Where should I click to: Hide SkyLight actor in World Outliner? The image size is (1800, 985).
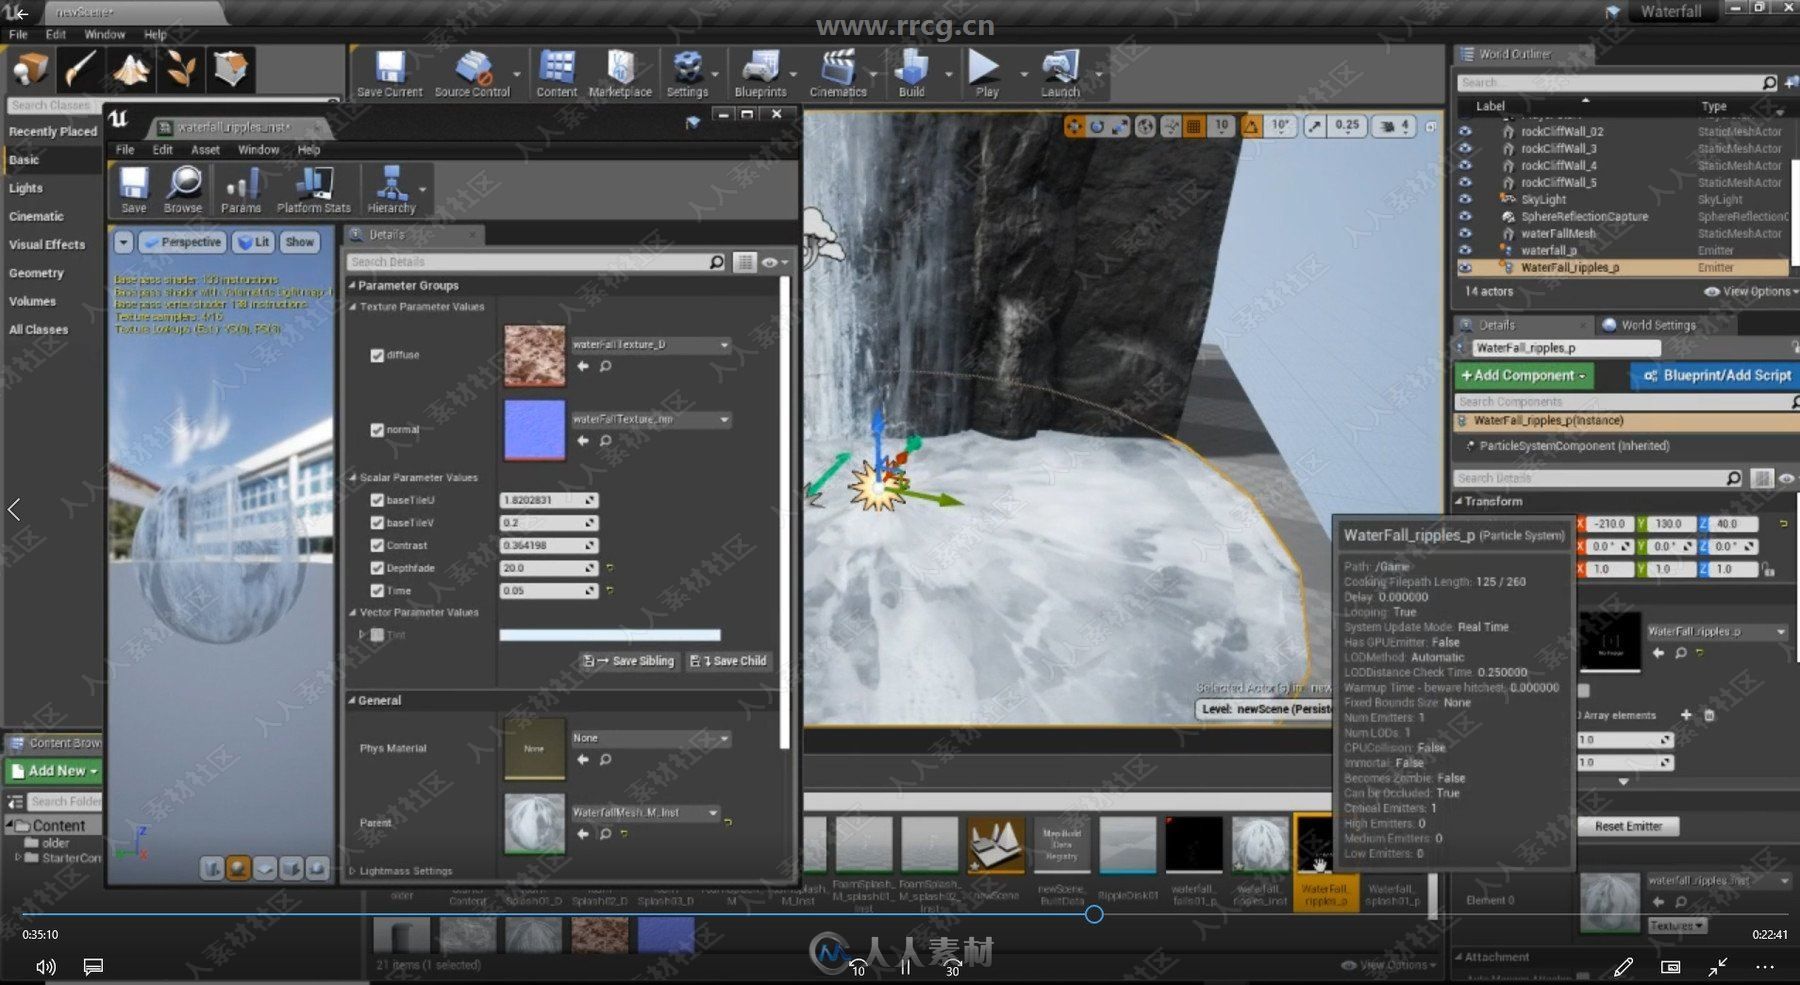click(x=1465, y=199)
